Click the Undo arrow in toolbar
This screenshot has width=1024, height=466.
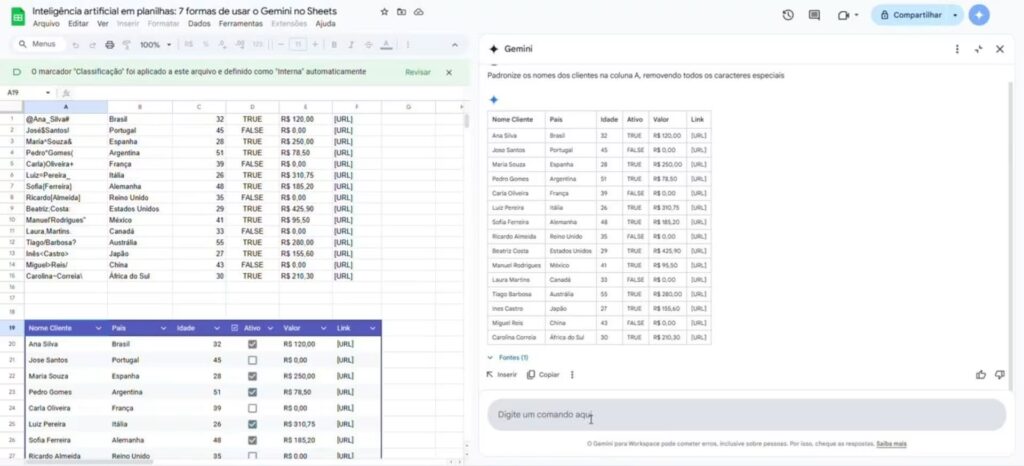(x=76, y=45)
